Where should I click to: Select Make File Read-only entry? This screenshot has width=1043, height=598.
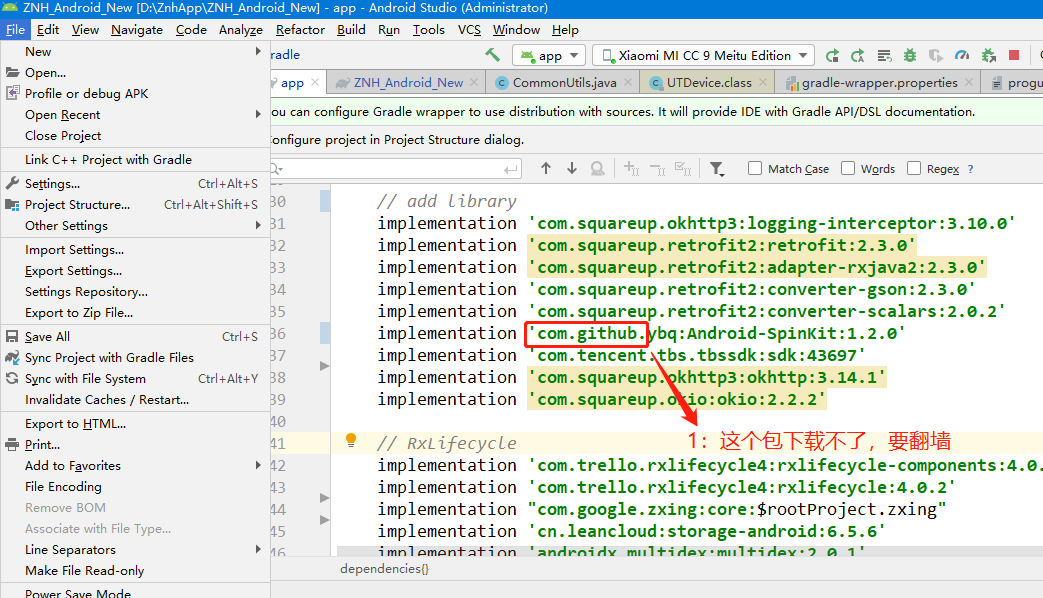pyautogui.click(x=136, y=571)
